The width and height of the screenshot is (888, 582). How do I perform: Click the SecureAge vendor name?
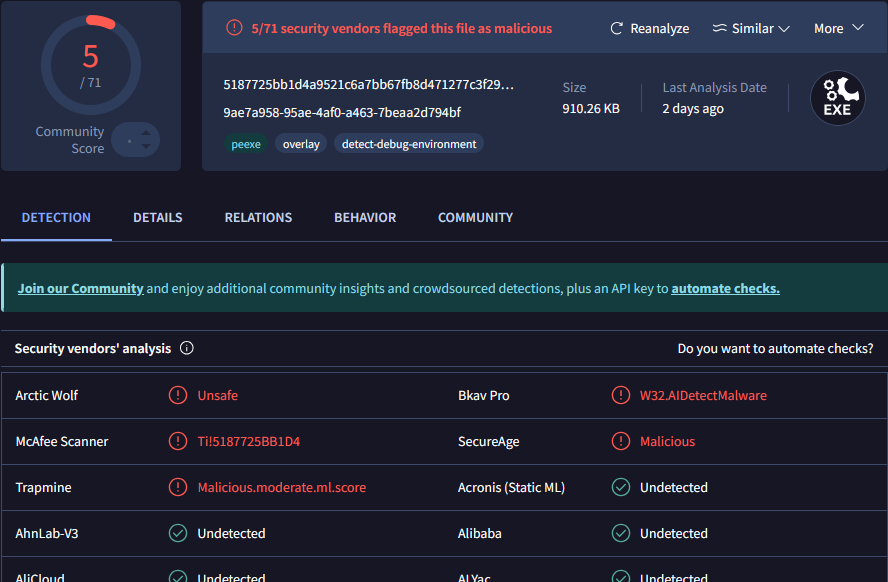click(488, 441)
